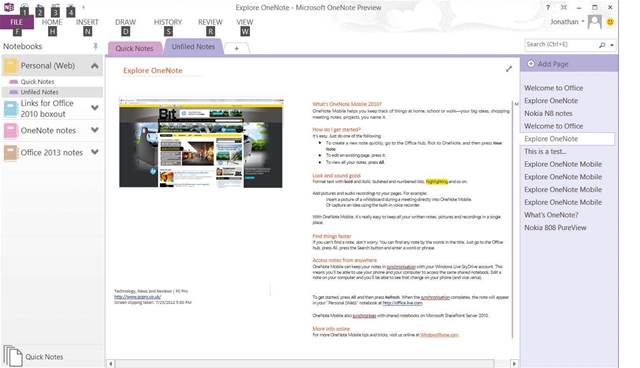Viewport: 640px width, 368px height.
Task: Open the help question mark icon
Action: pos(548,7)
